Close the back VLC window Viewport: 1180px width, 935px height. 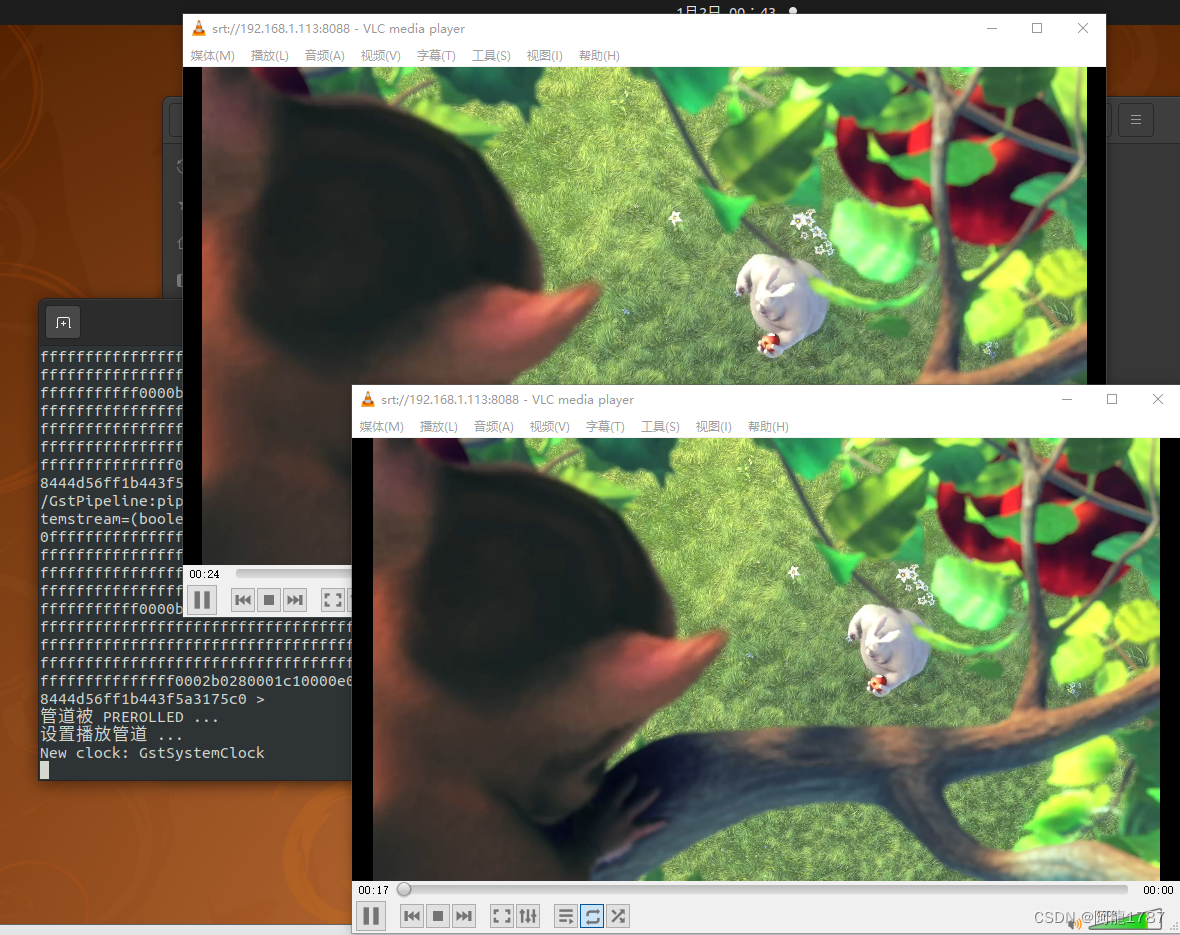tap(1083, 28)
